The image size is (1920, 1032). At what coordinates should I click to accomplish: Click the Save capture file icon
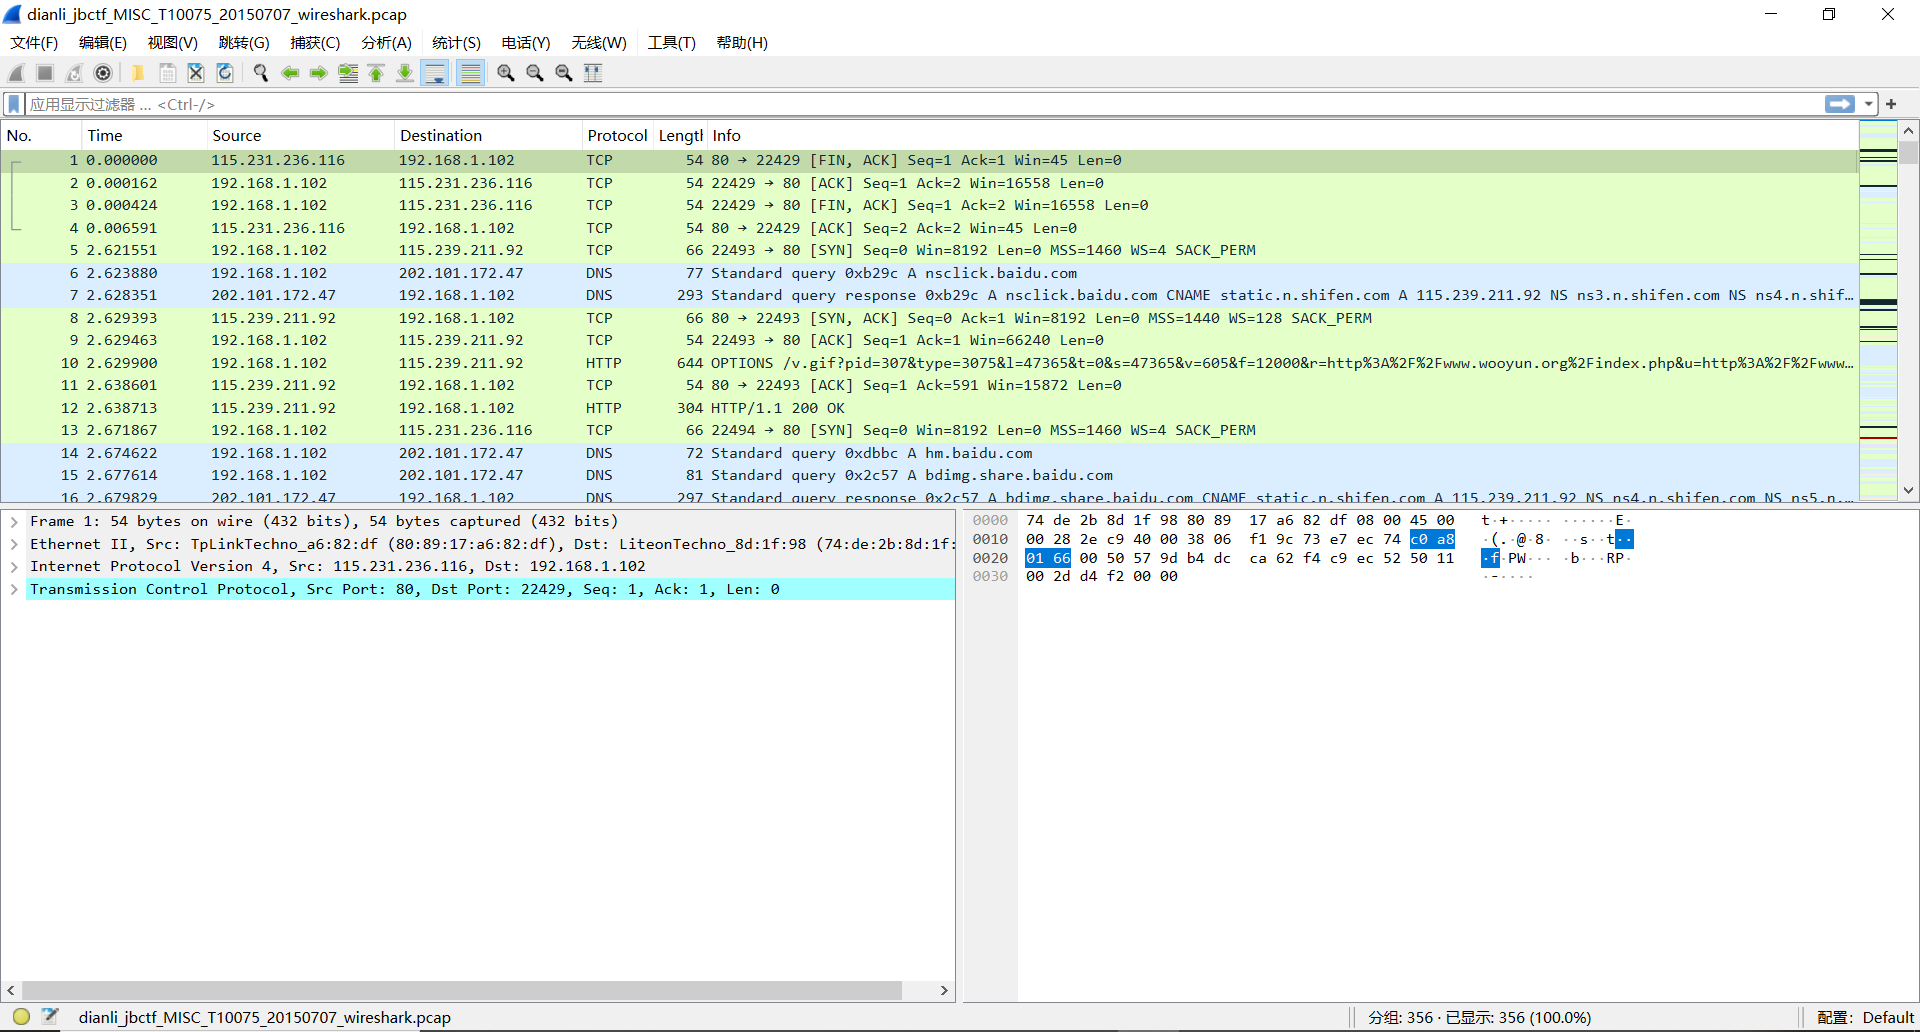[x=167, y=73]
